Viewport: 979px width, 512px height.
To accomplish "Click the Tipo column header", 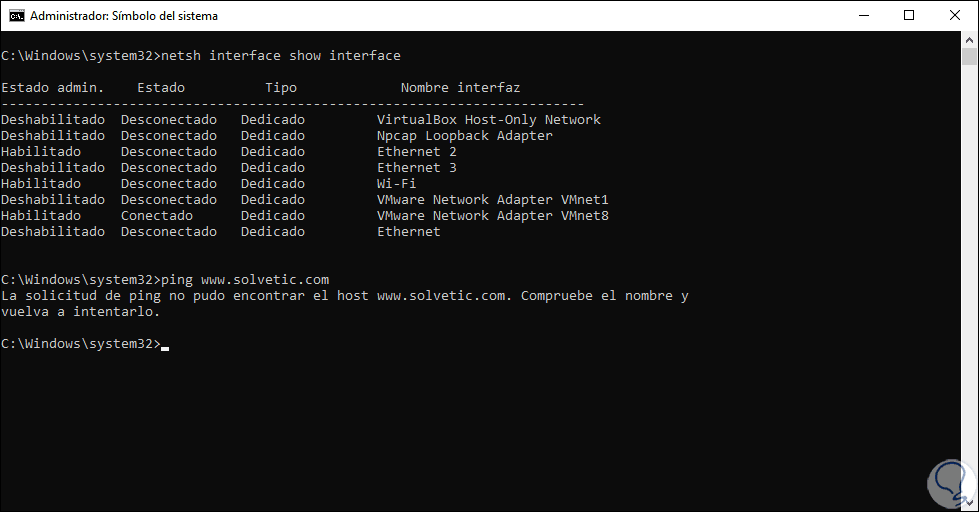I will click(280, 88).
